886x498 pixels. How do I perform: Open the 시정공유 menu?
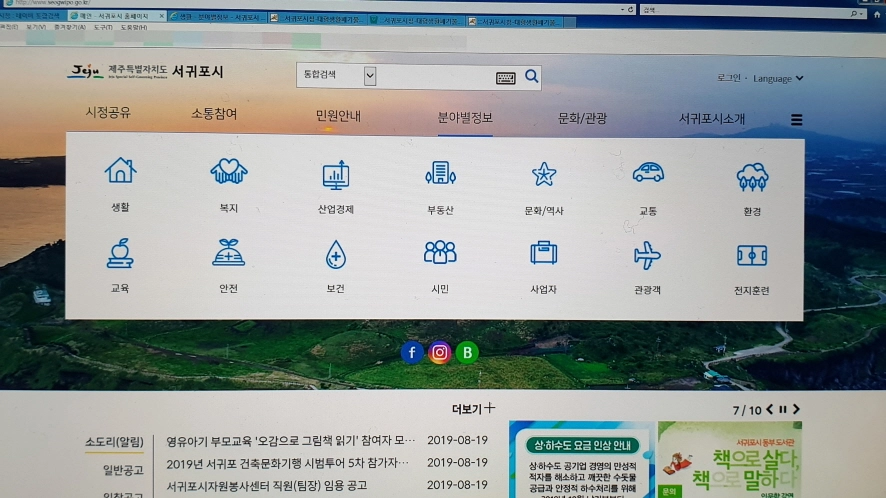(x=108, y=112)
